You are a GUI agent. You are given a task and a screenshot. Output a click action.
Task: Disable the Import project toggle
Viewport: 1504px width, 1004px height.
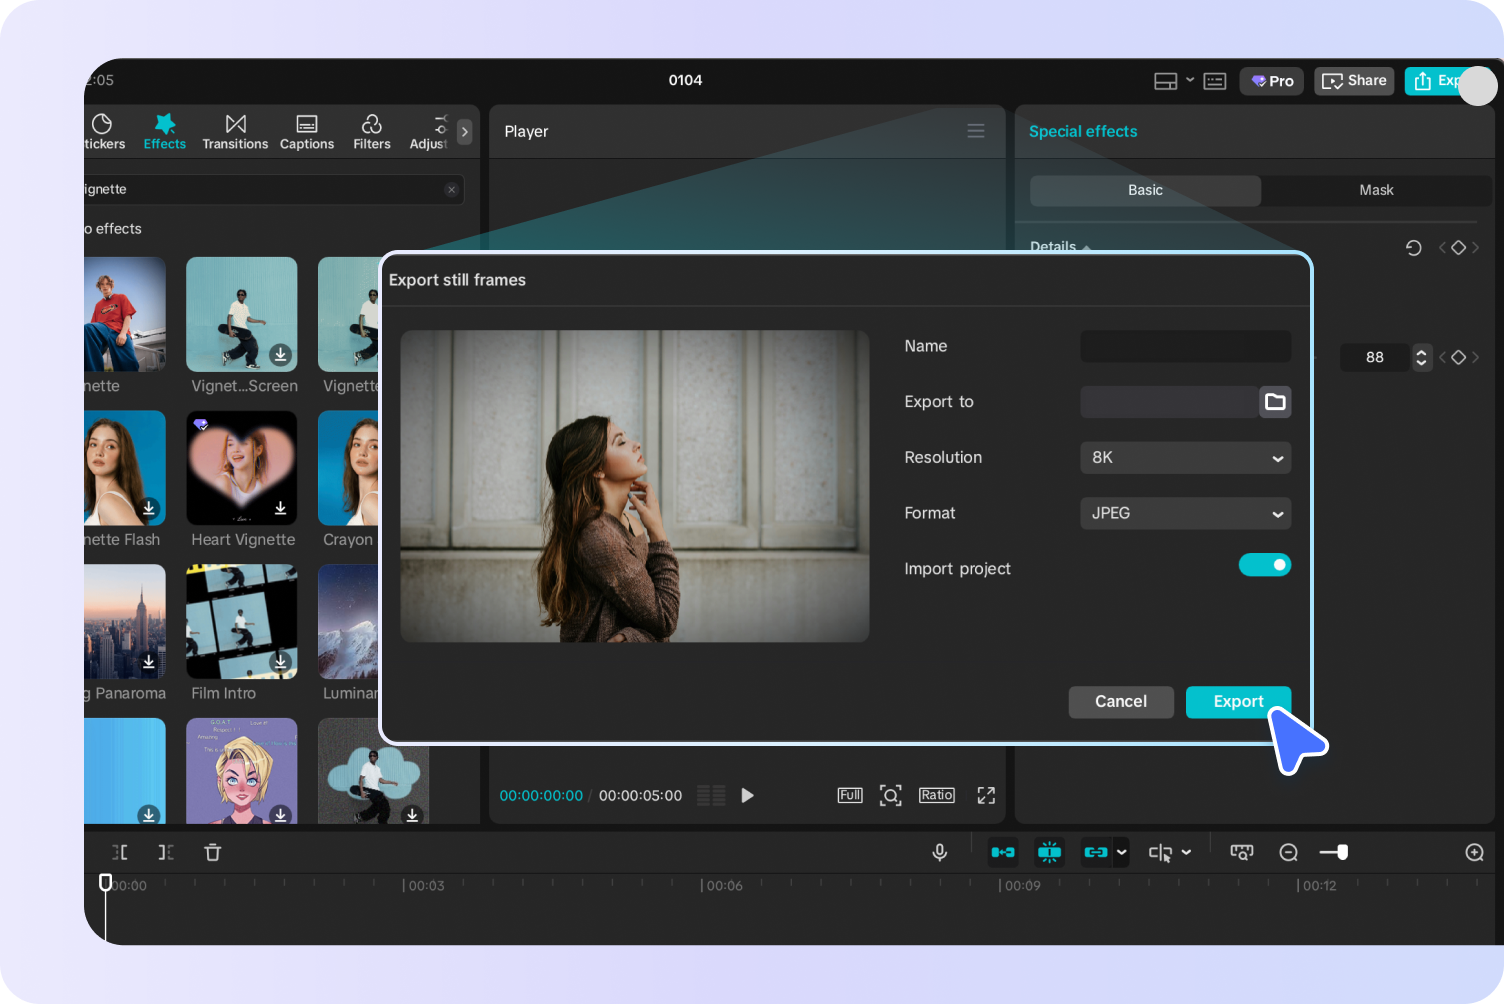click(x=1265, y=565)
